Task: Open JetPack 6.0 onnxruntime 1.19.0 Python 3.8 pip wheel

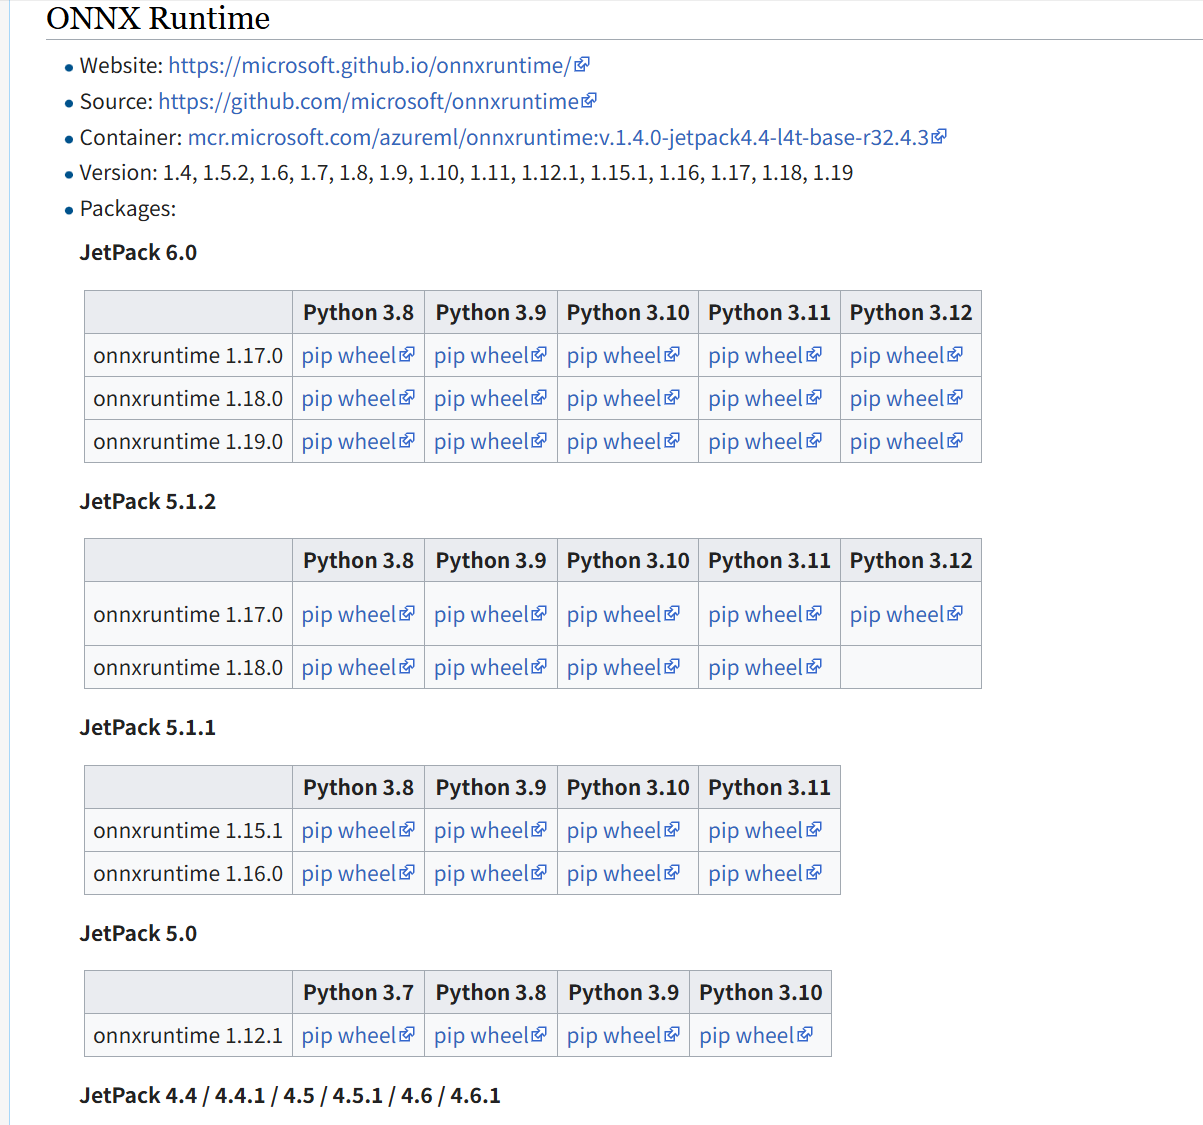Action: [x=358, y=442]
